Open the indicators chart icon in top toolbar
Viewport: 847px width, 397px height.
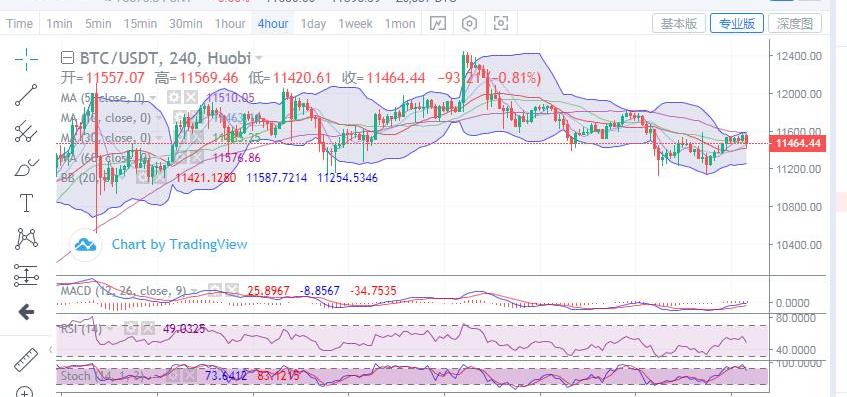pos(438,23)
